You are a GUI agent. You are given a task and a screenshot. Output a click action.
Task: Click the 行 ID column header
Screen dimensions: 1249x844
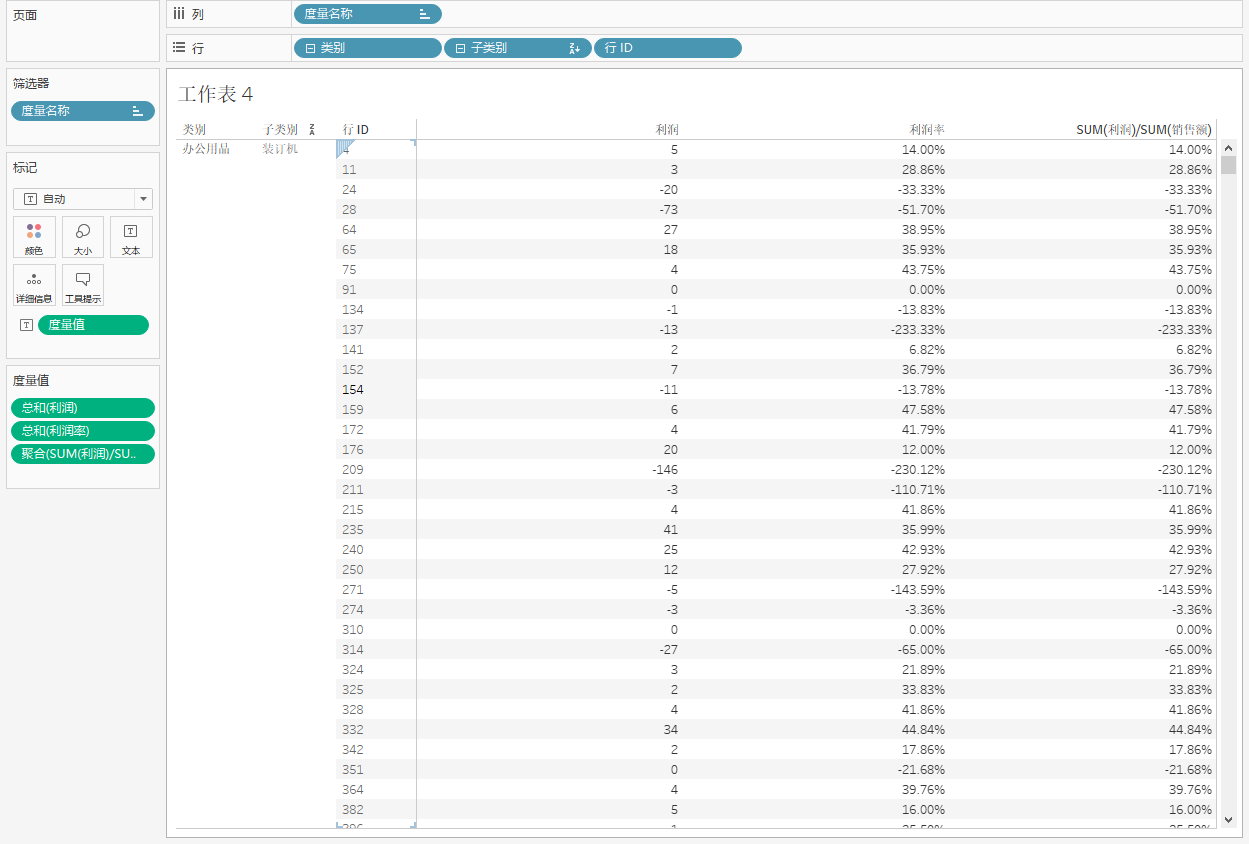pos(355,130)
